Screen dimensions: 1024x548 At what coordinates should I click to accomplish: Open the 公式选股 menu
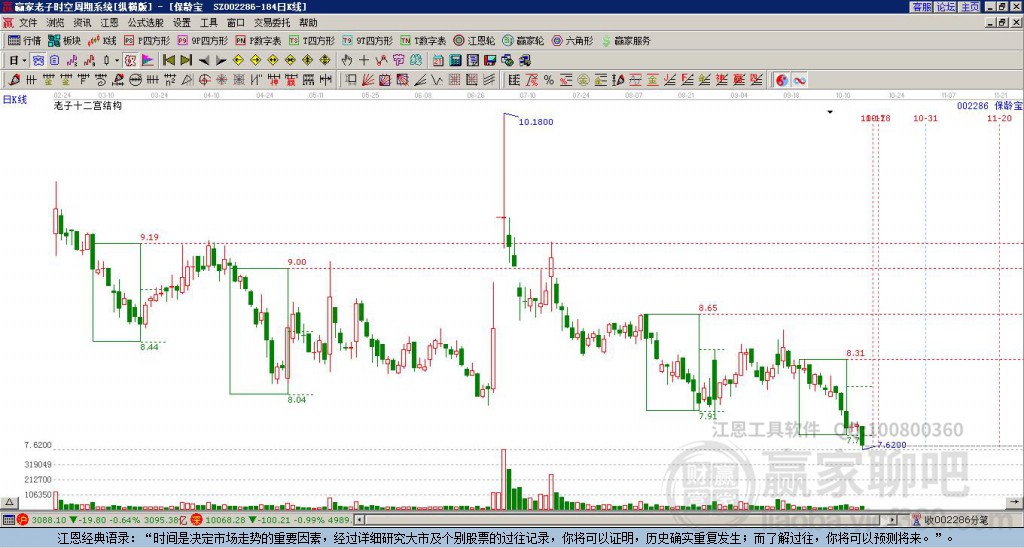coord(146,23)
